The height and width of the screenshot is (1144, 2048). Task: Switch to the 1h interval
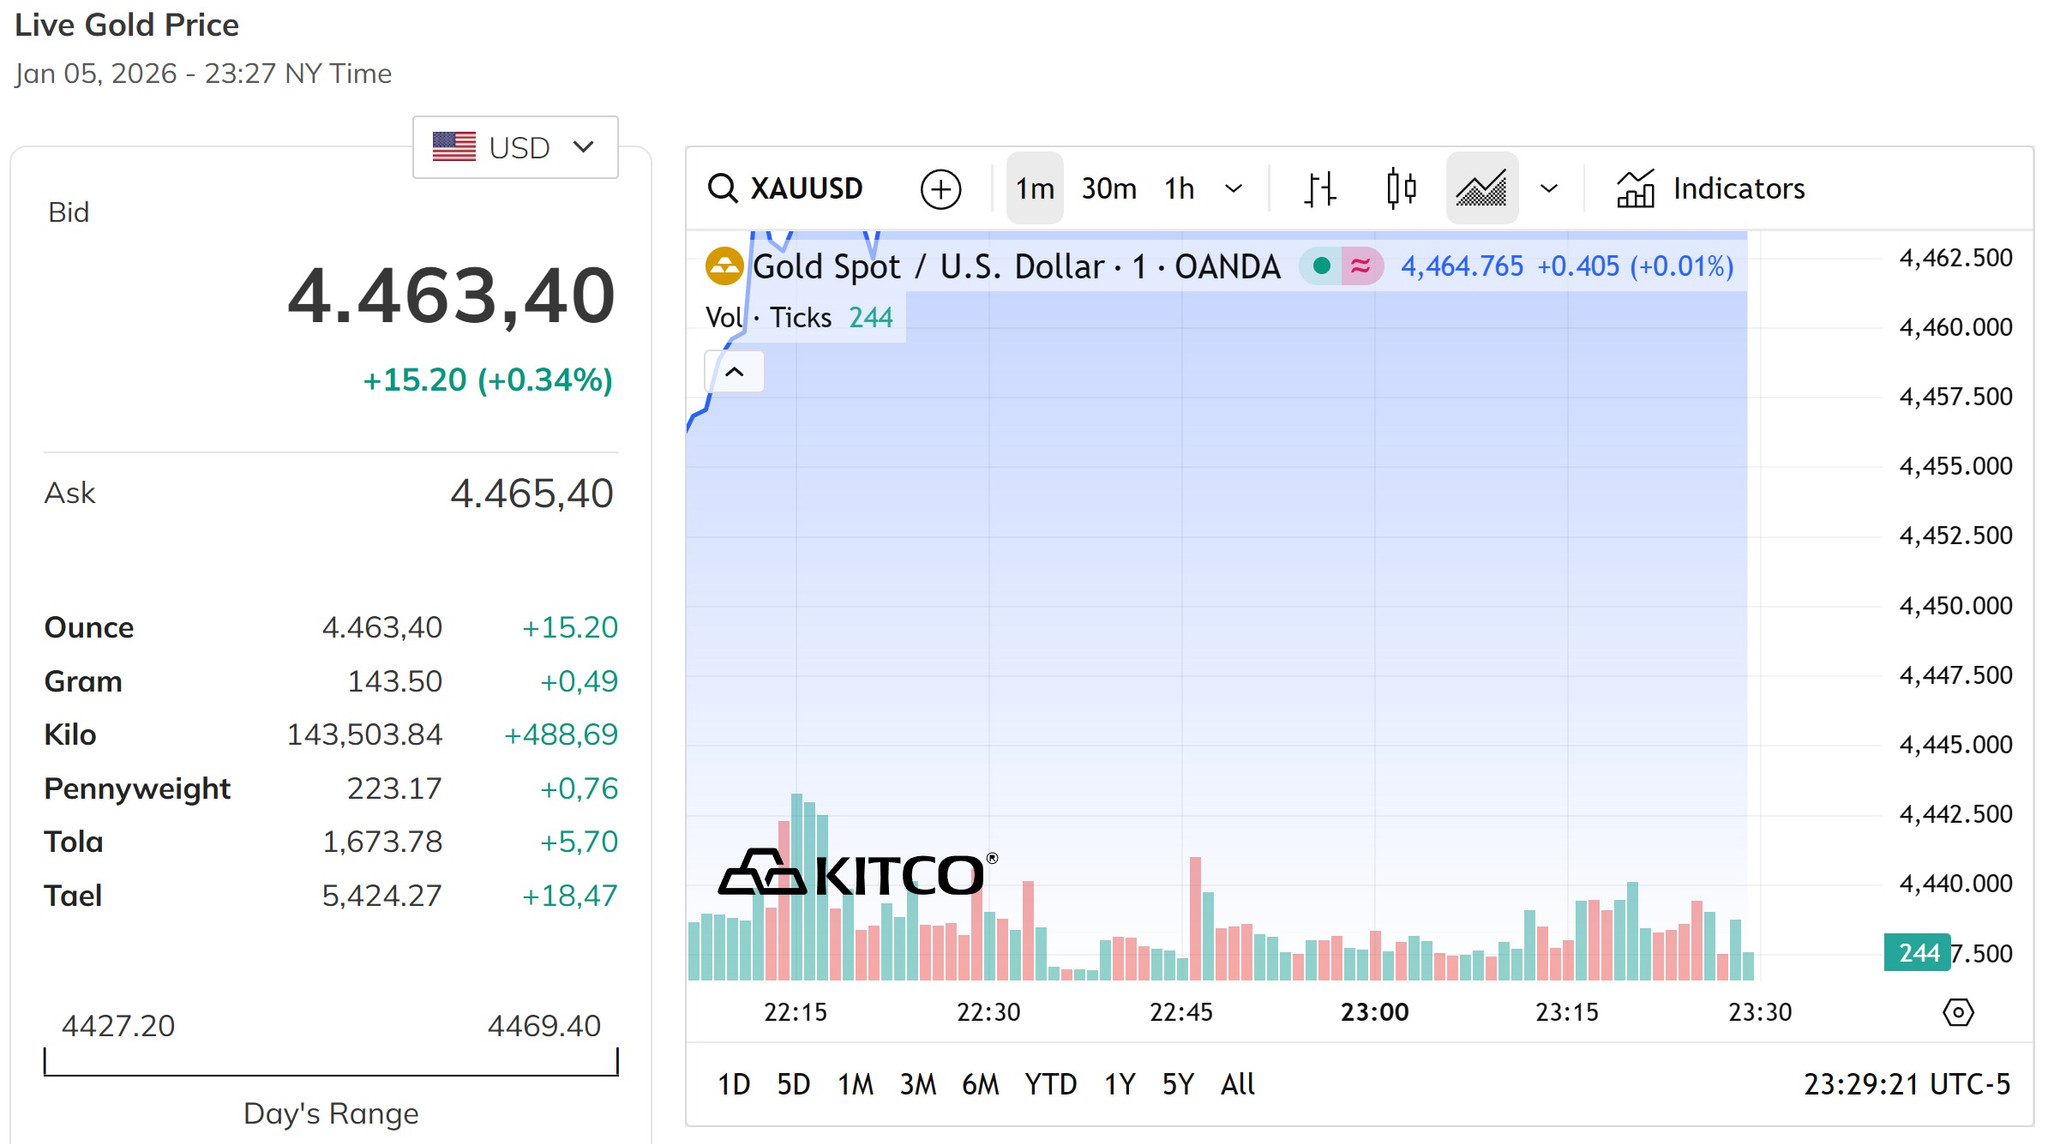[1179, 188]
